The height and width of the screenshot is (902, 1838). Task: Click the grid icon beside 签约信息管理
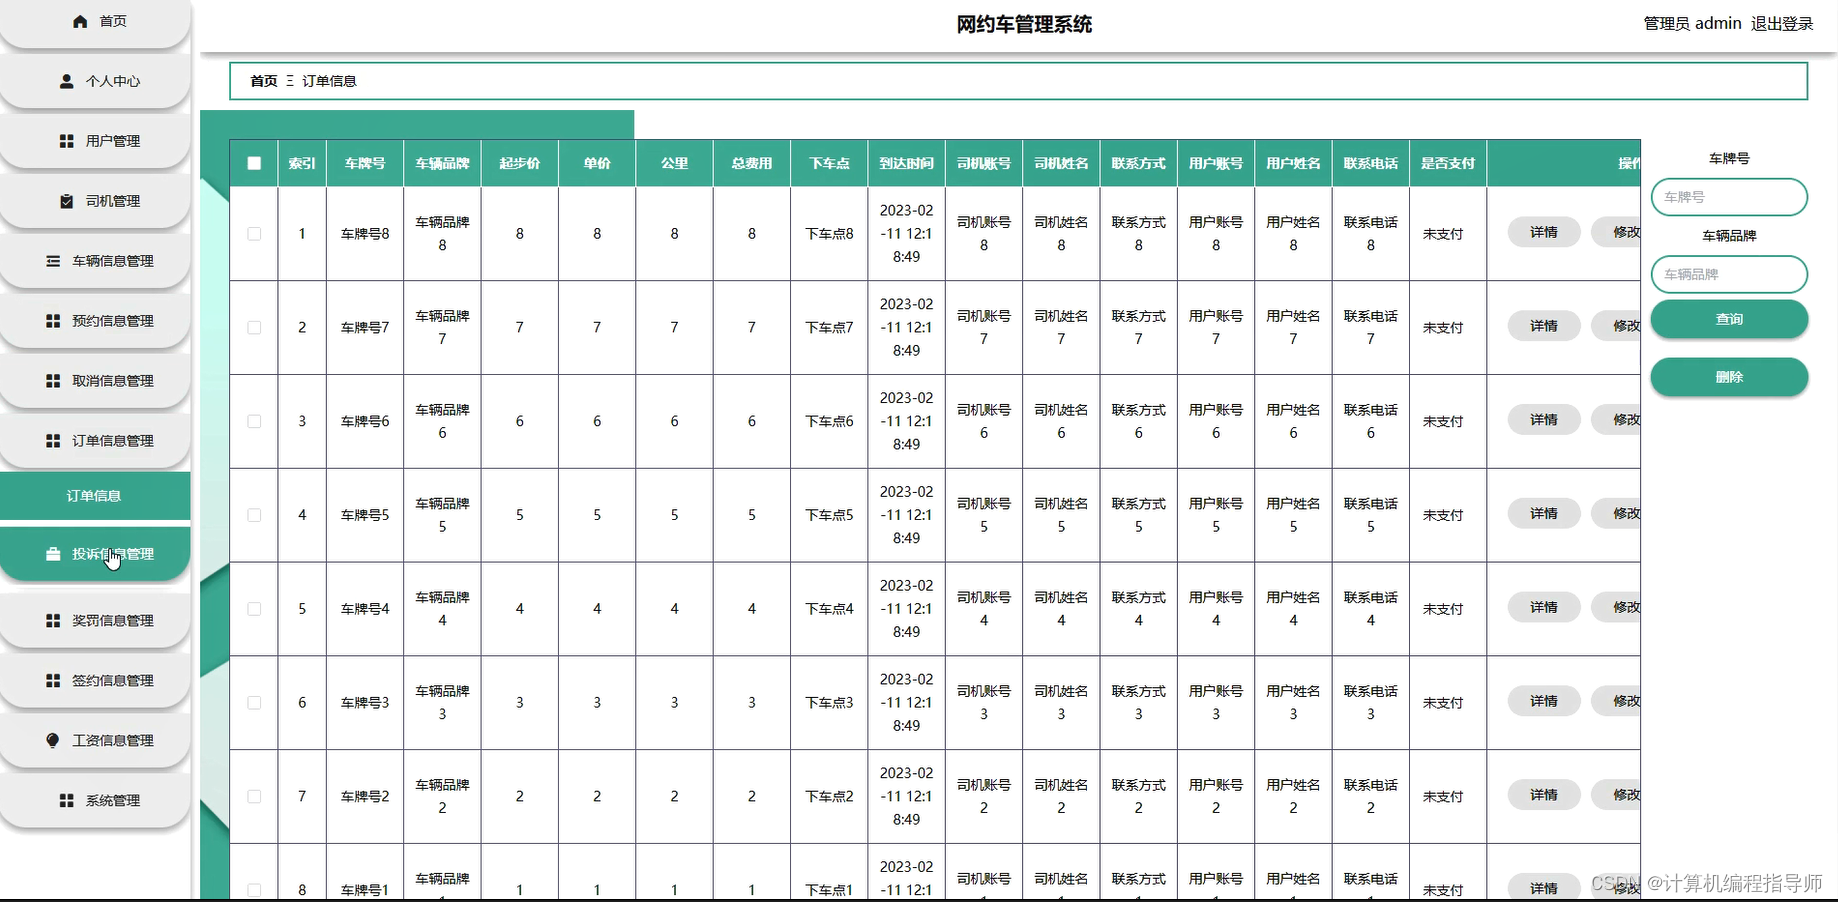(53, 681)
